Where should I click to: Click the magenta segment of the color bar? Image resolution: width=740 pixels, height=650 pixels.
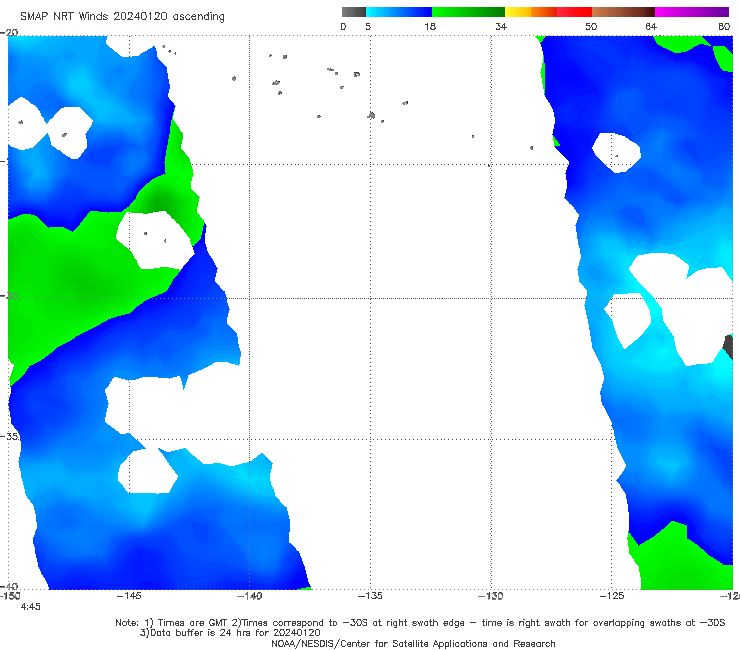(692, 12)
